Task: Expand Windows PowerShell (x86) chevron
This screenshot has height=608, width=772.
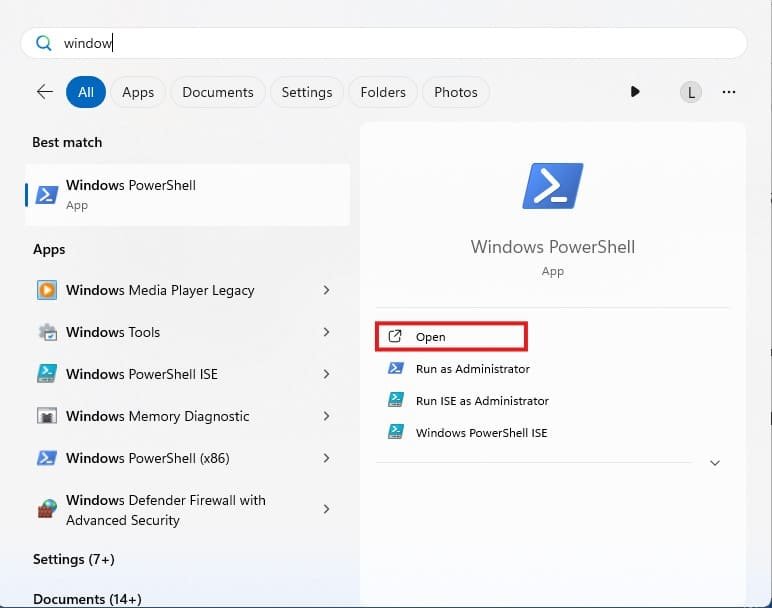Action: 326,458
